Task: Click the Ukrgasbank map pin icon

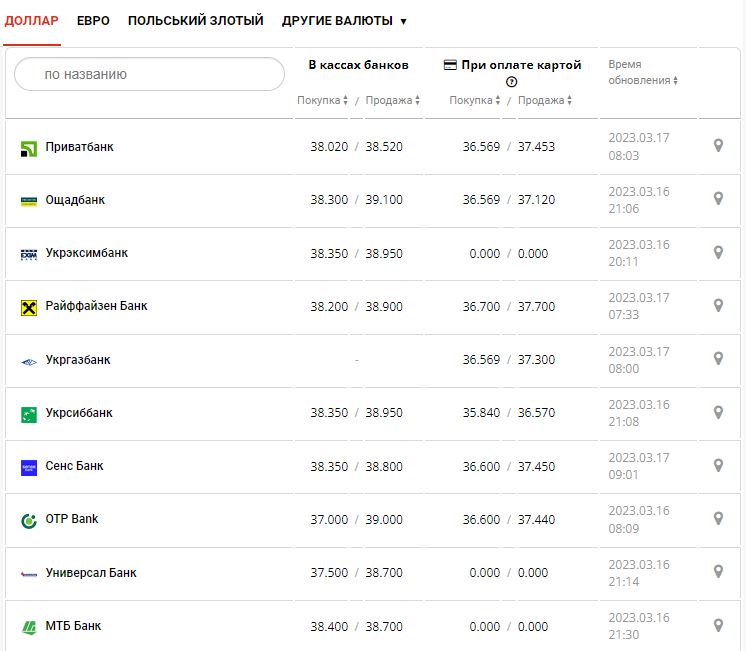Action: coord(717,358)
